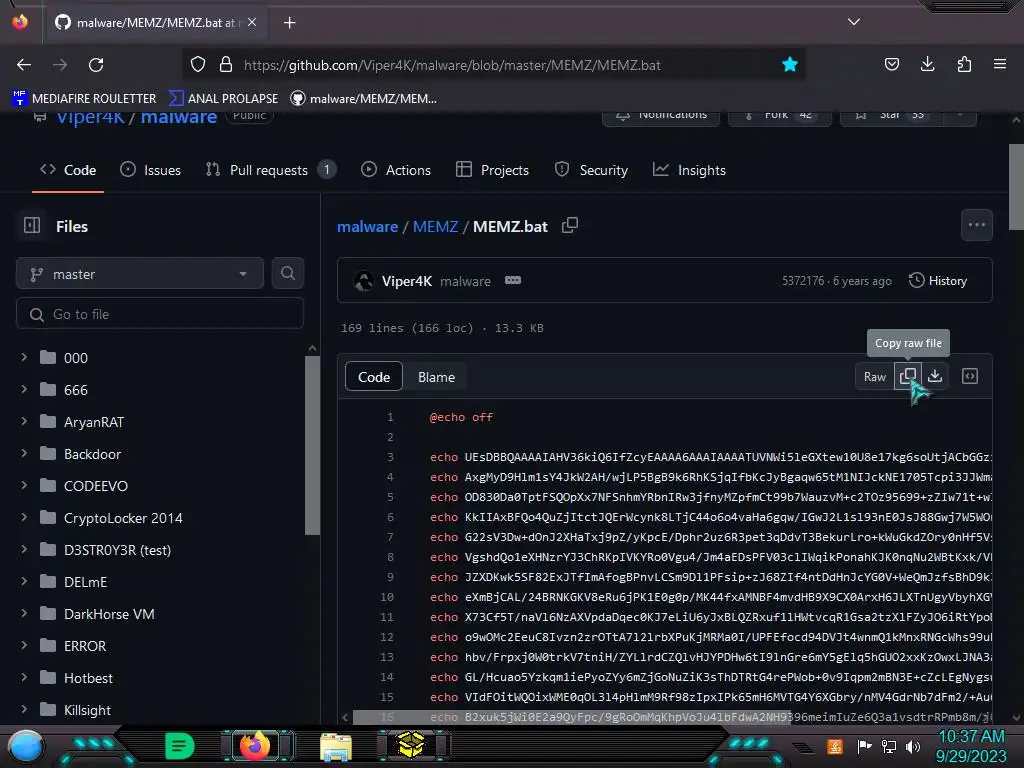
Task: Select the Insights tab
Action: point(689,170)
